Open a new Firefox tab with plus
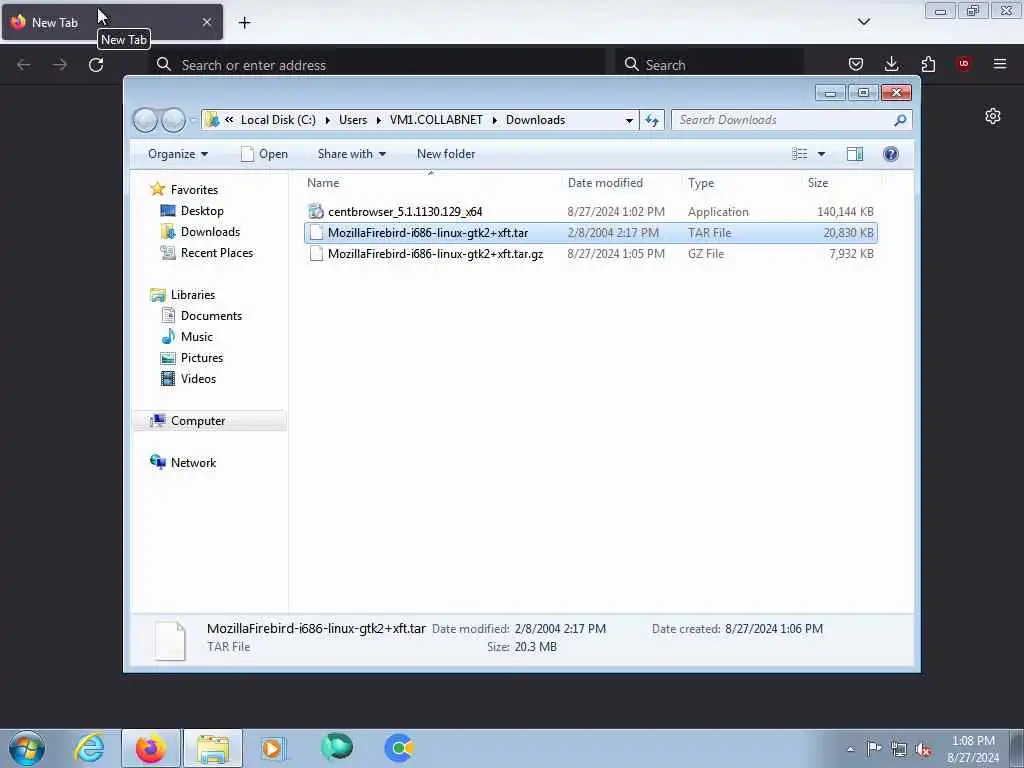 (244, 23)
